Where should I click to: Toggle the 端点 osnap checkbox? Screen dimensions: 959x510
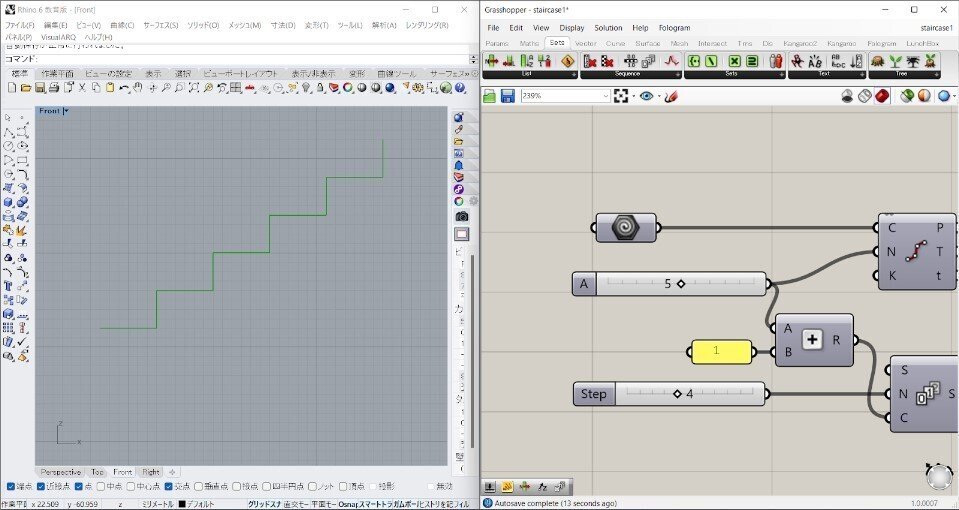pos(10,487)
